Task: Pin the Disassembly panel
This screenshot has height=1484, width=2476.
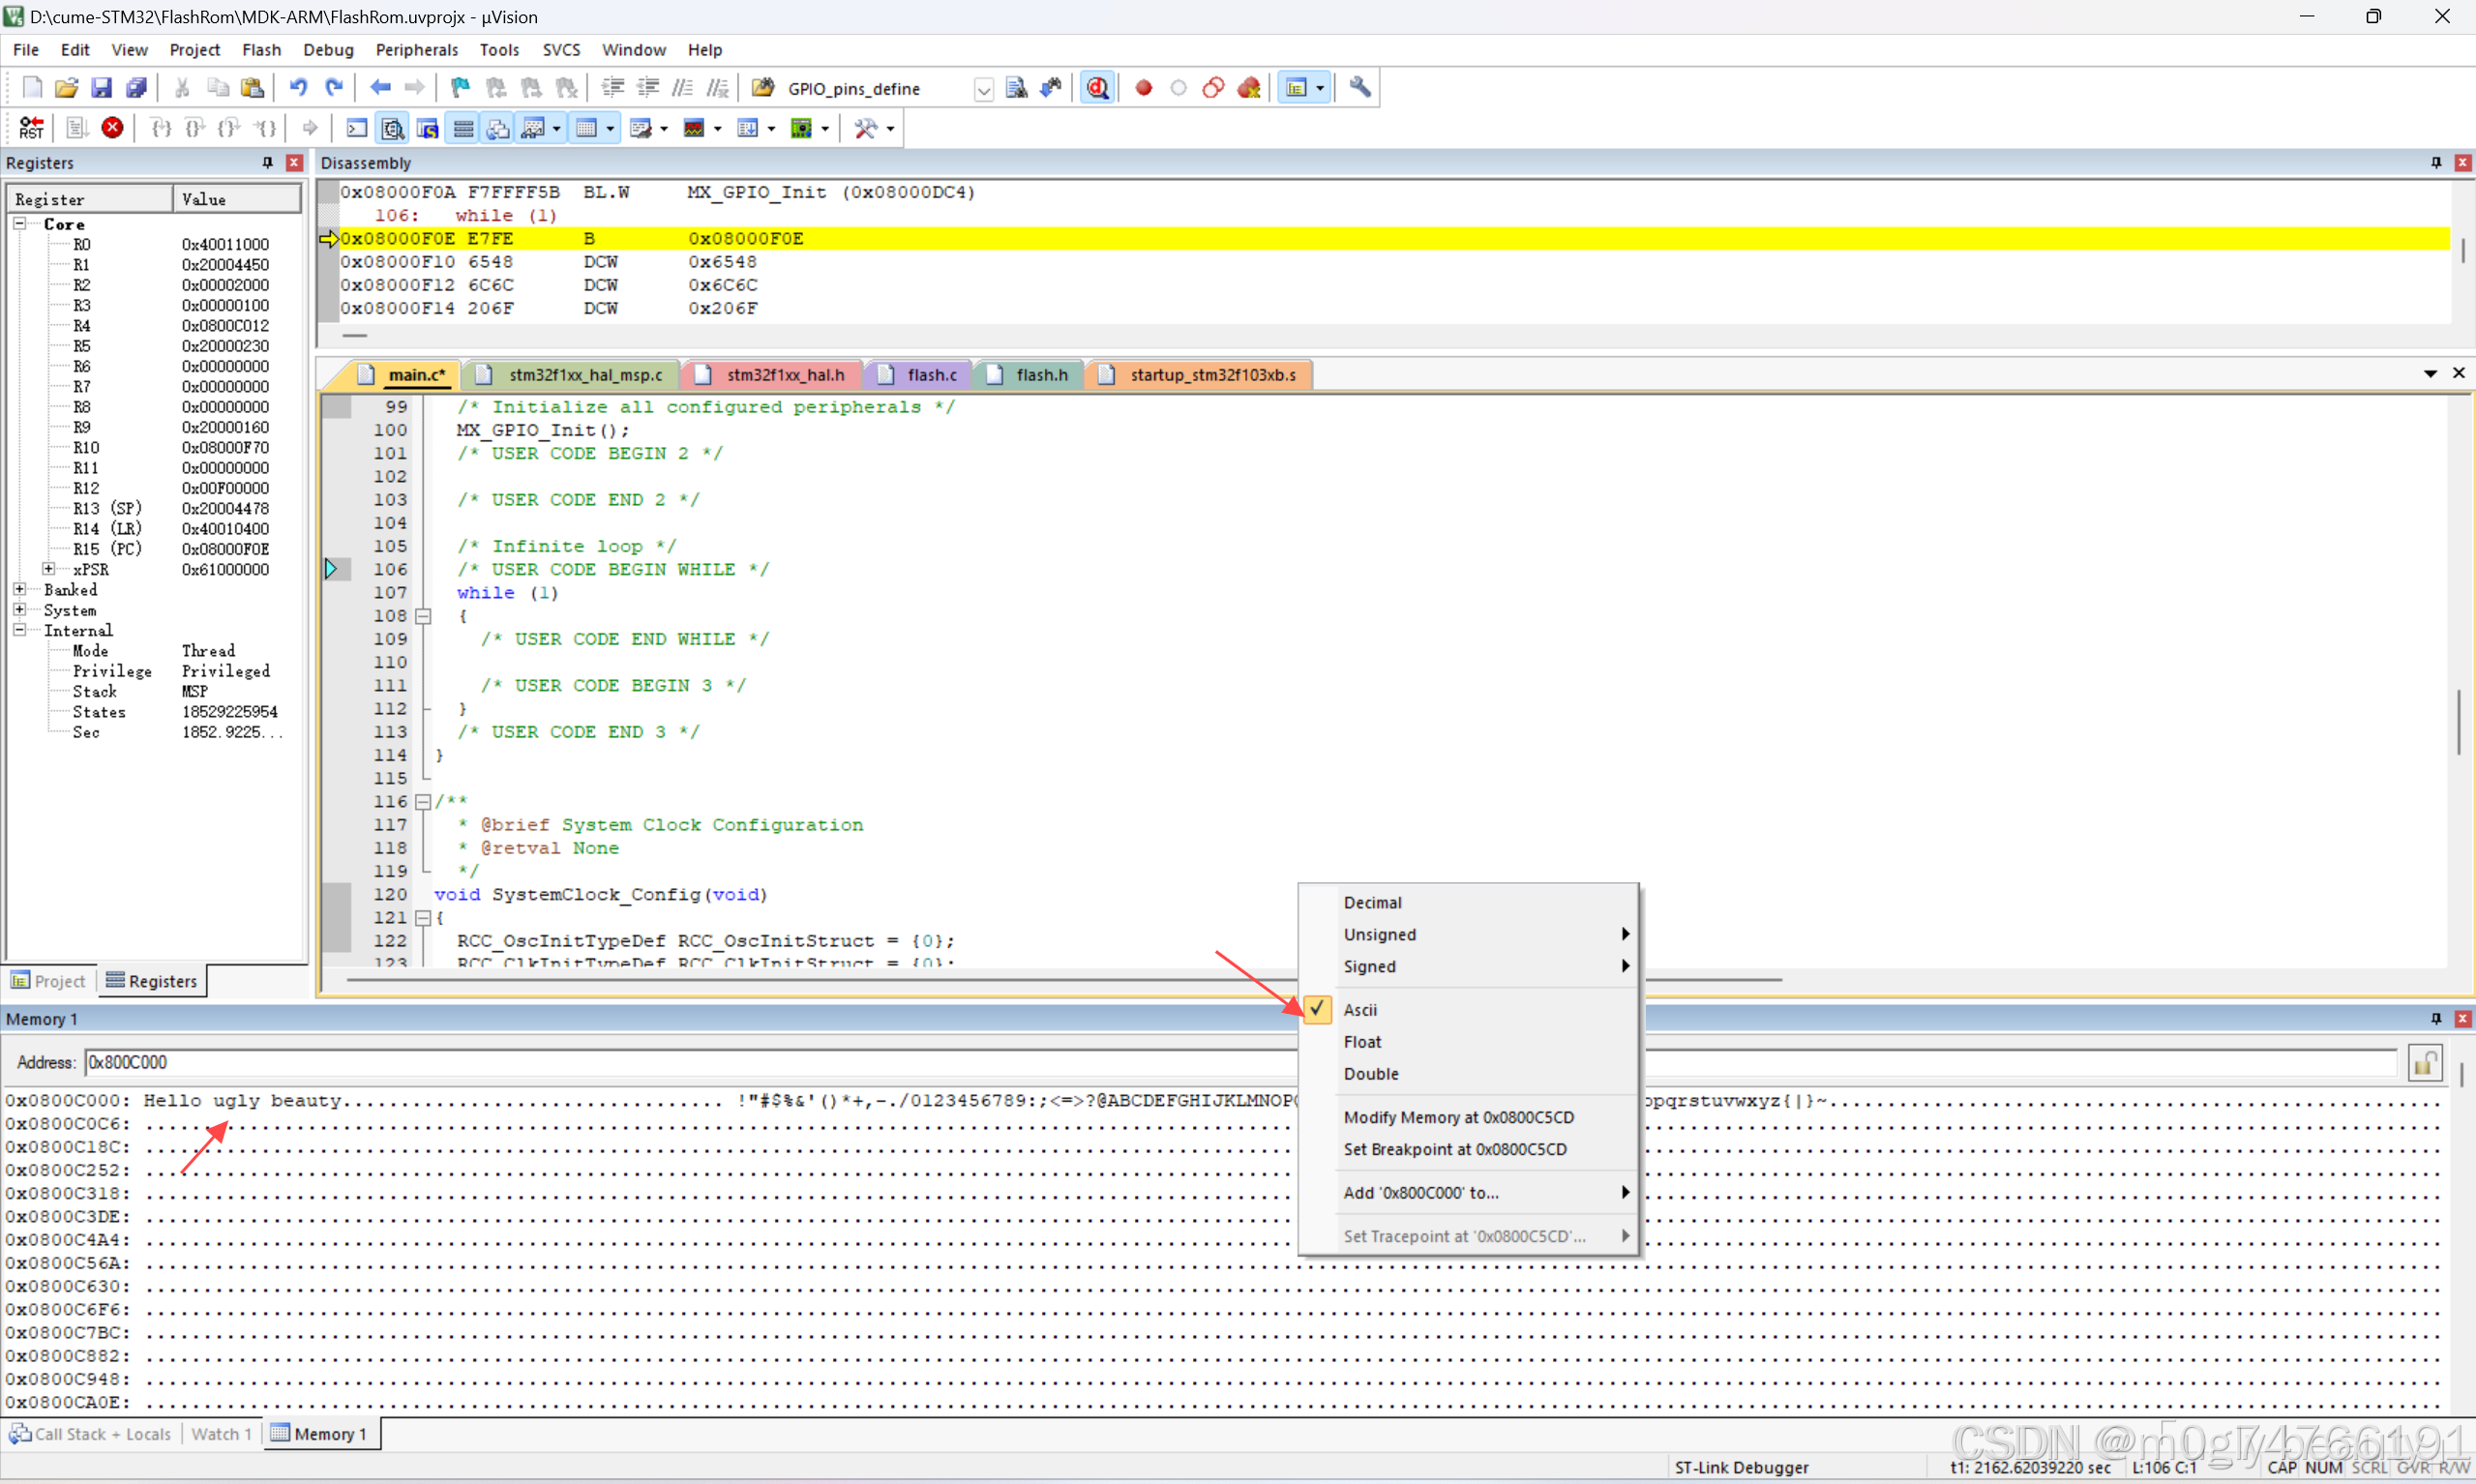Action: tap(2436, 162)
